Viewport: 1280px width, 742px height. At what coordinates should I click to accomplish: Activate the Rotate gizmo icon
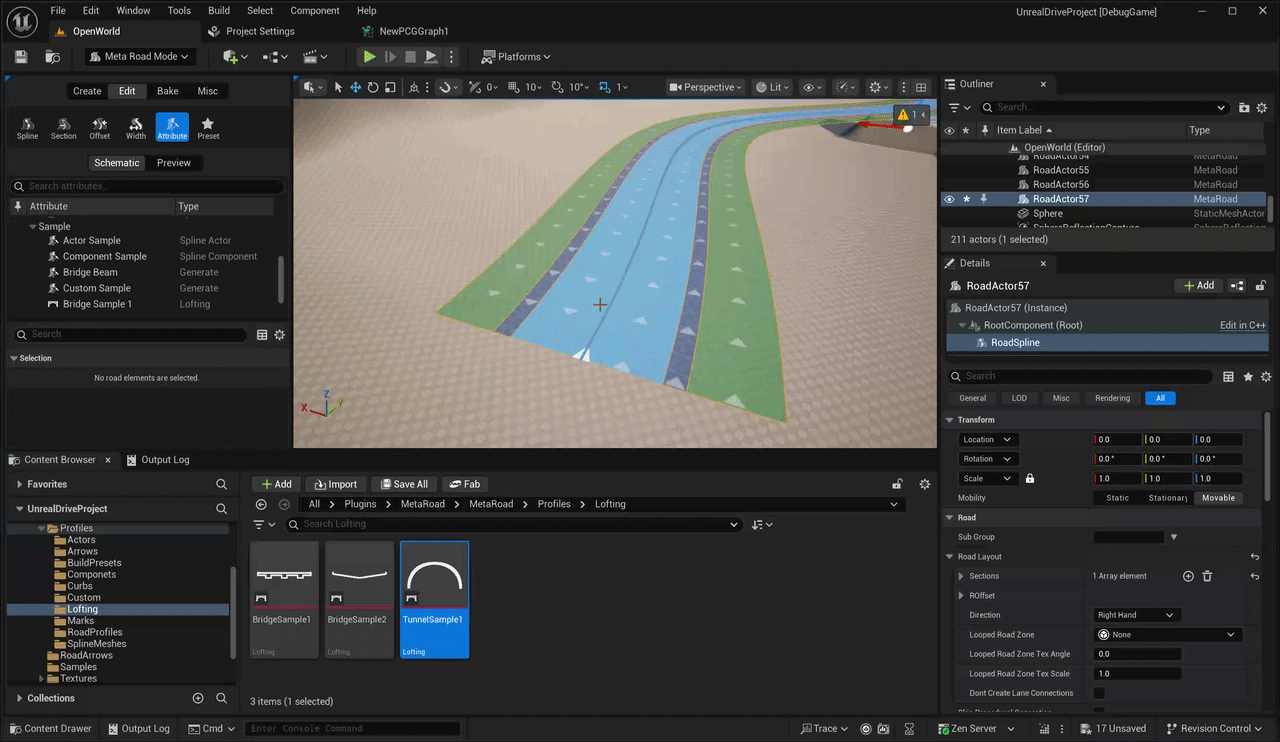click(373, 87)
